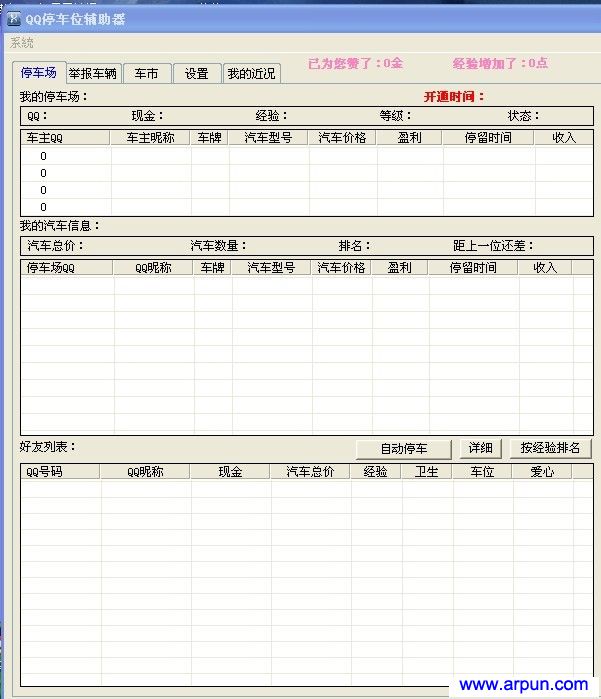Switch to the 举报车辆 tab
601x699 pixels.
pos(93,74)
